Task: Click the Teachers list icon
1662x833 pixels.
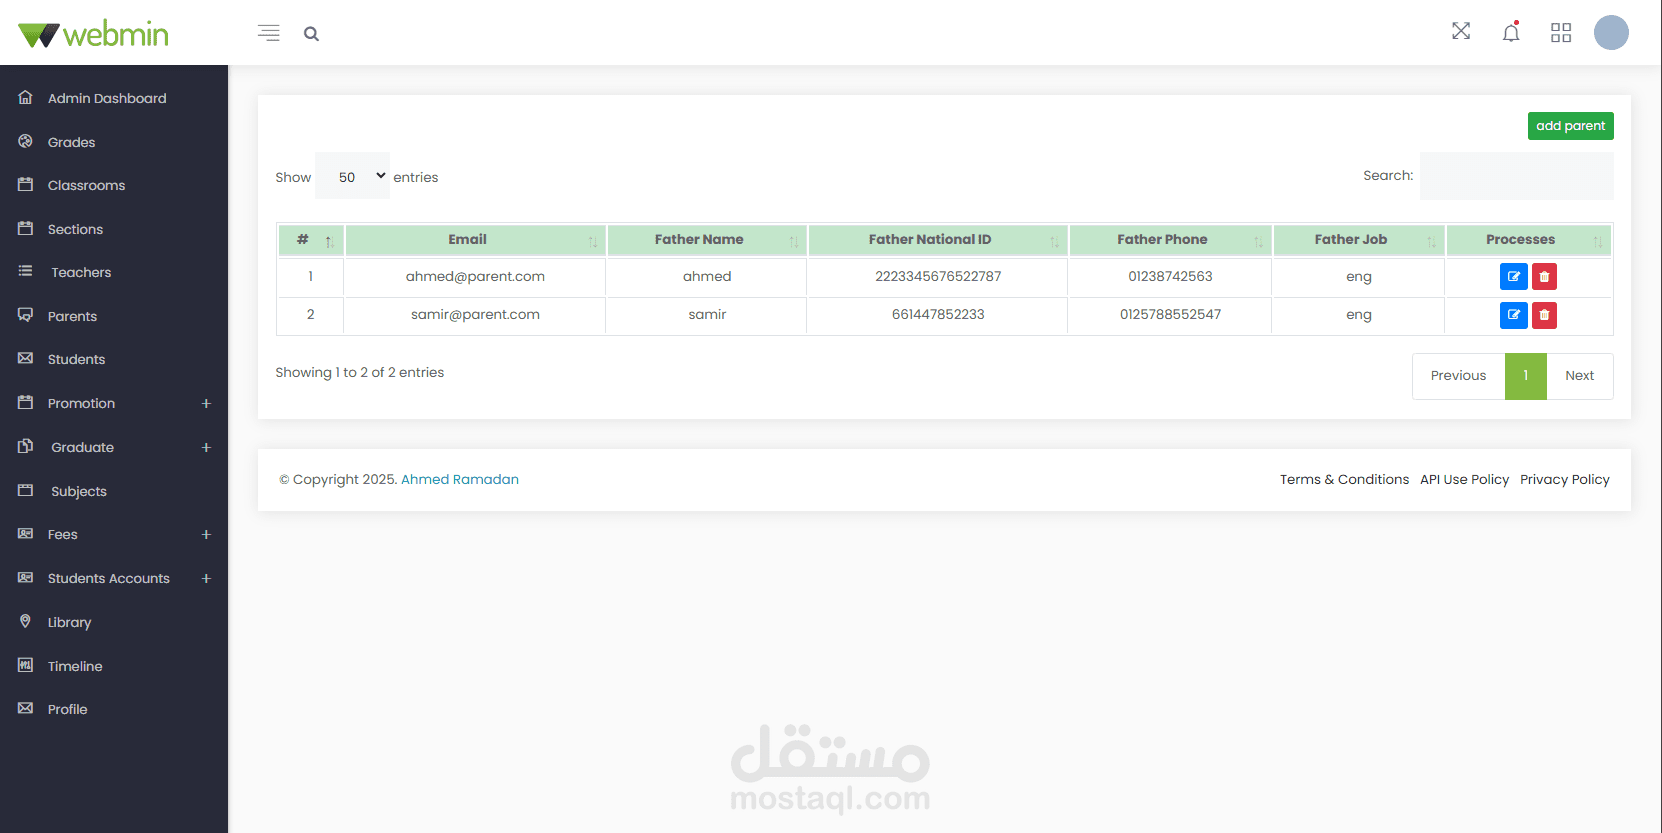Action: tap(26, 271)
